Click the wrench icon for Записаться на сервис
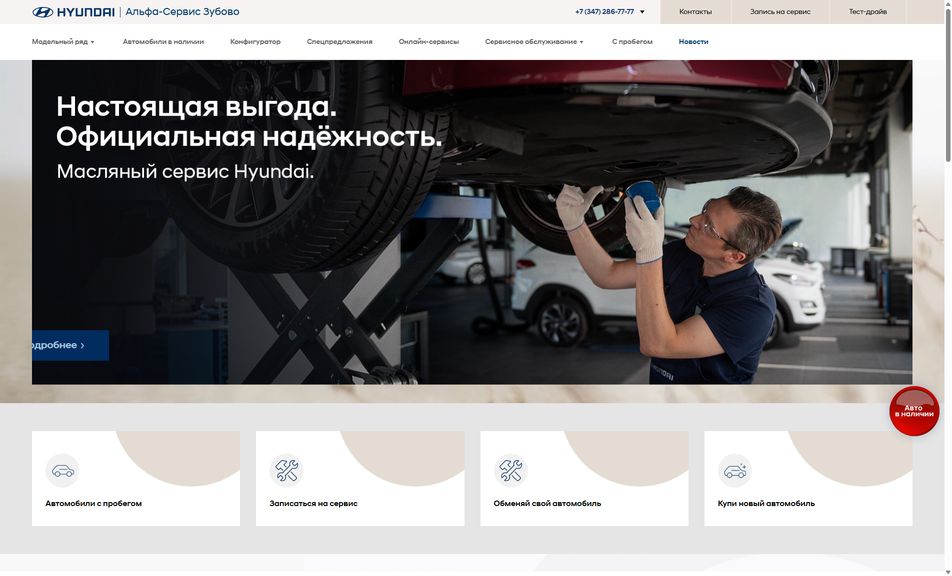 click(287, 470)
